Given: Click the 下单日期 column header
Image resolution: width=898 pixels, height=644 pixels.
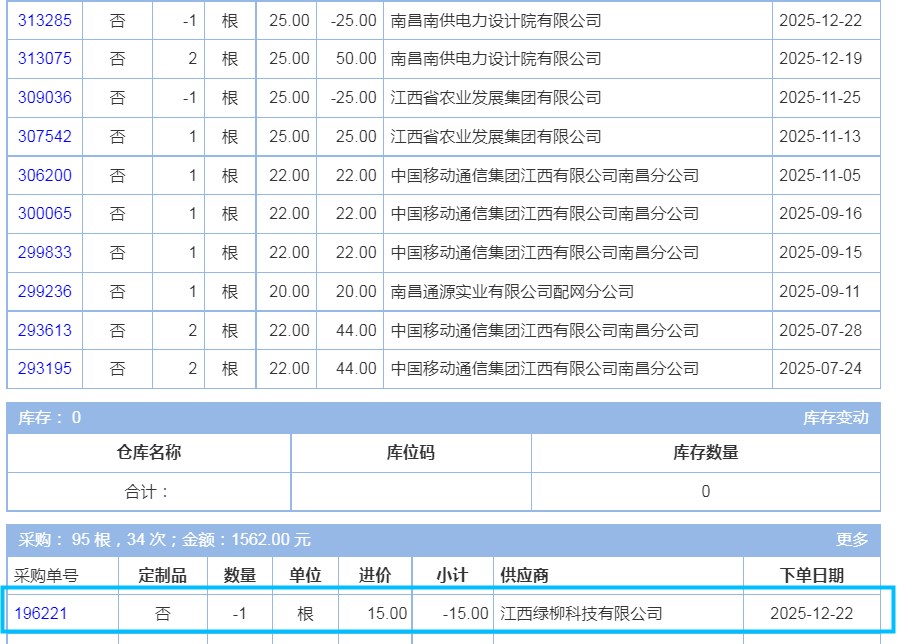Looking at the screenshot, I should pos(811,575).
